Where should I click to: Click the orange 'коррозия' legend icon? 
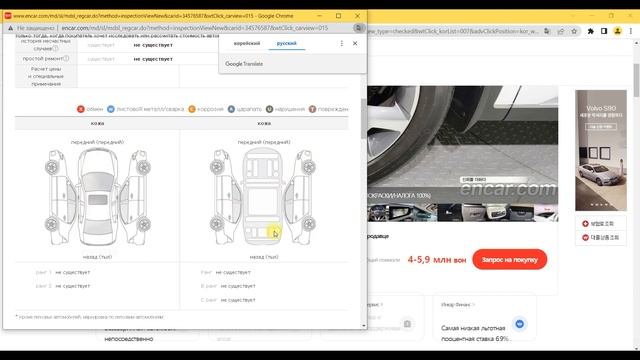pos(192,109)
